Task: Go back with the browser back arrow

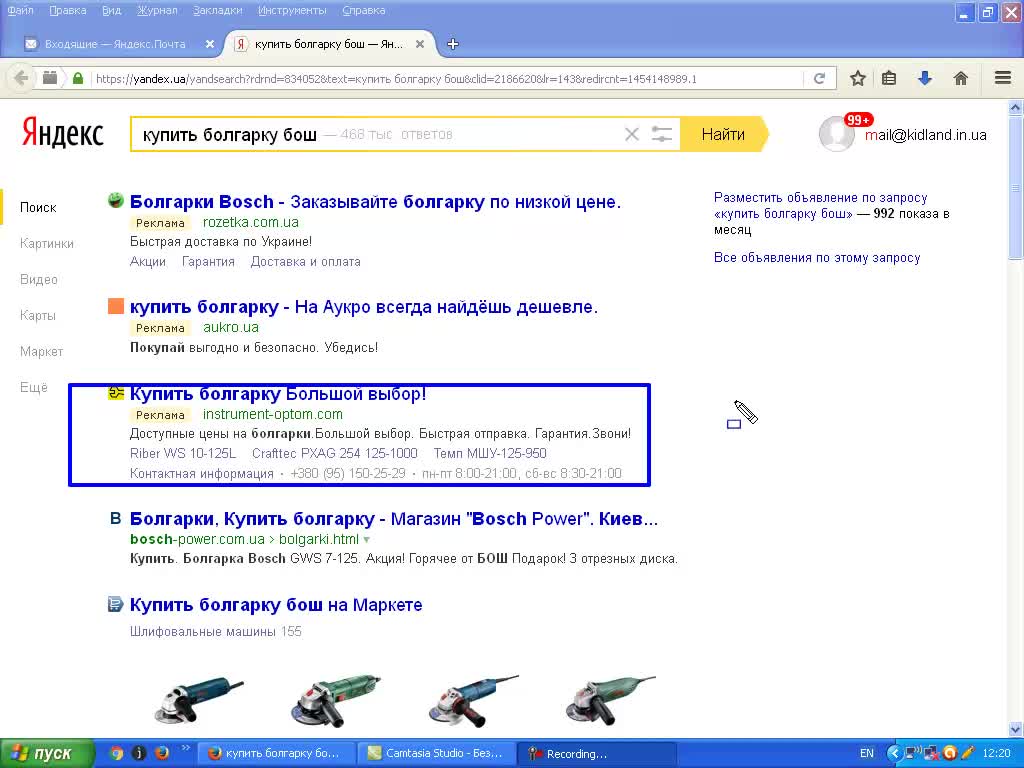Action: coord(21,78)
